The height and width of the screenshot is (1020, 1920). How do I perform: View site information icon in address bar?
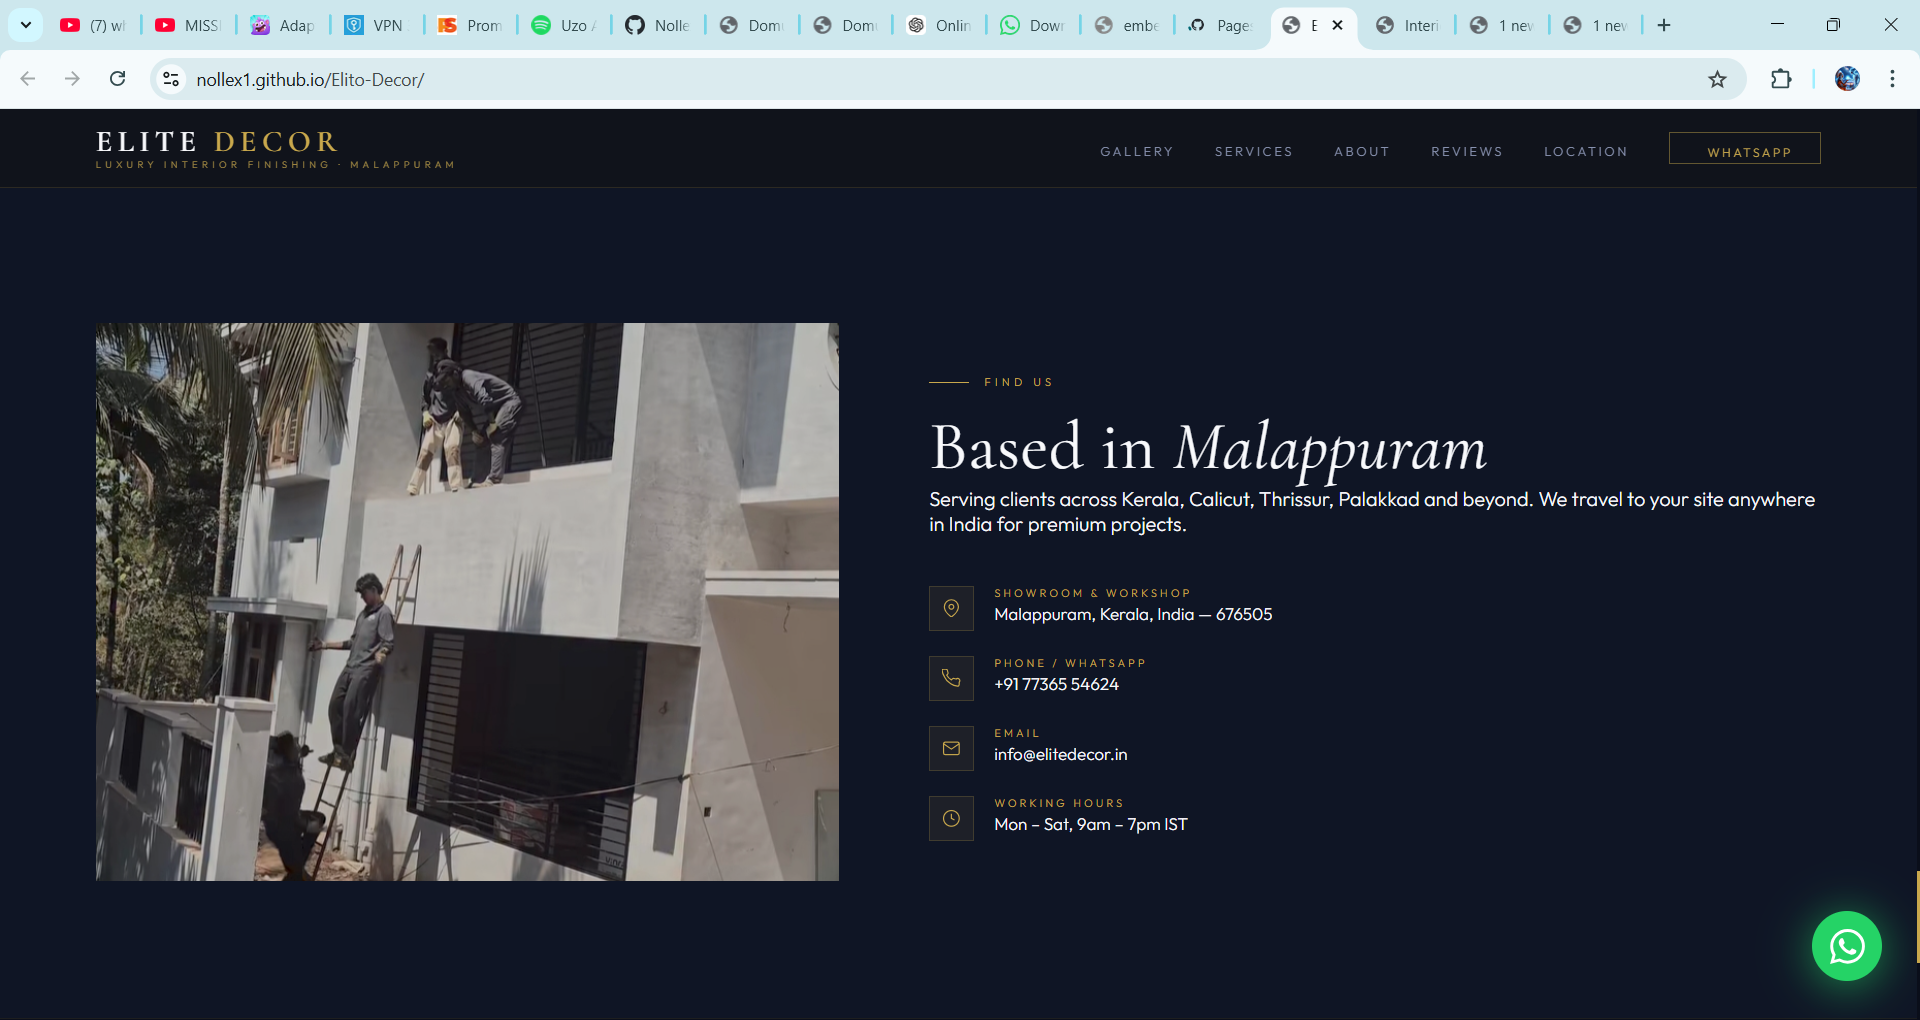click(x=172, y=80)
